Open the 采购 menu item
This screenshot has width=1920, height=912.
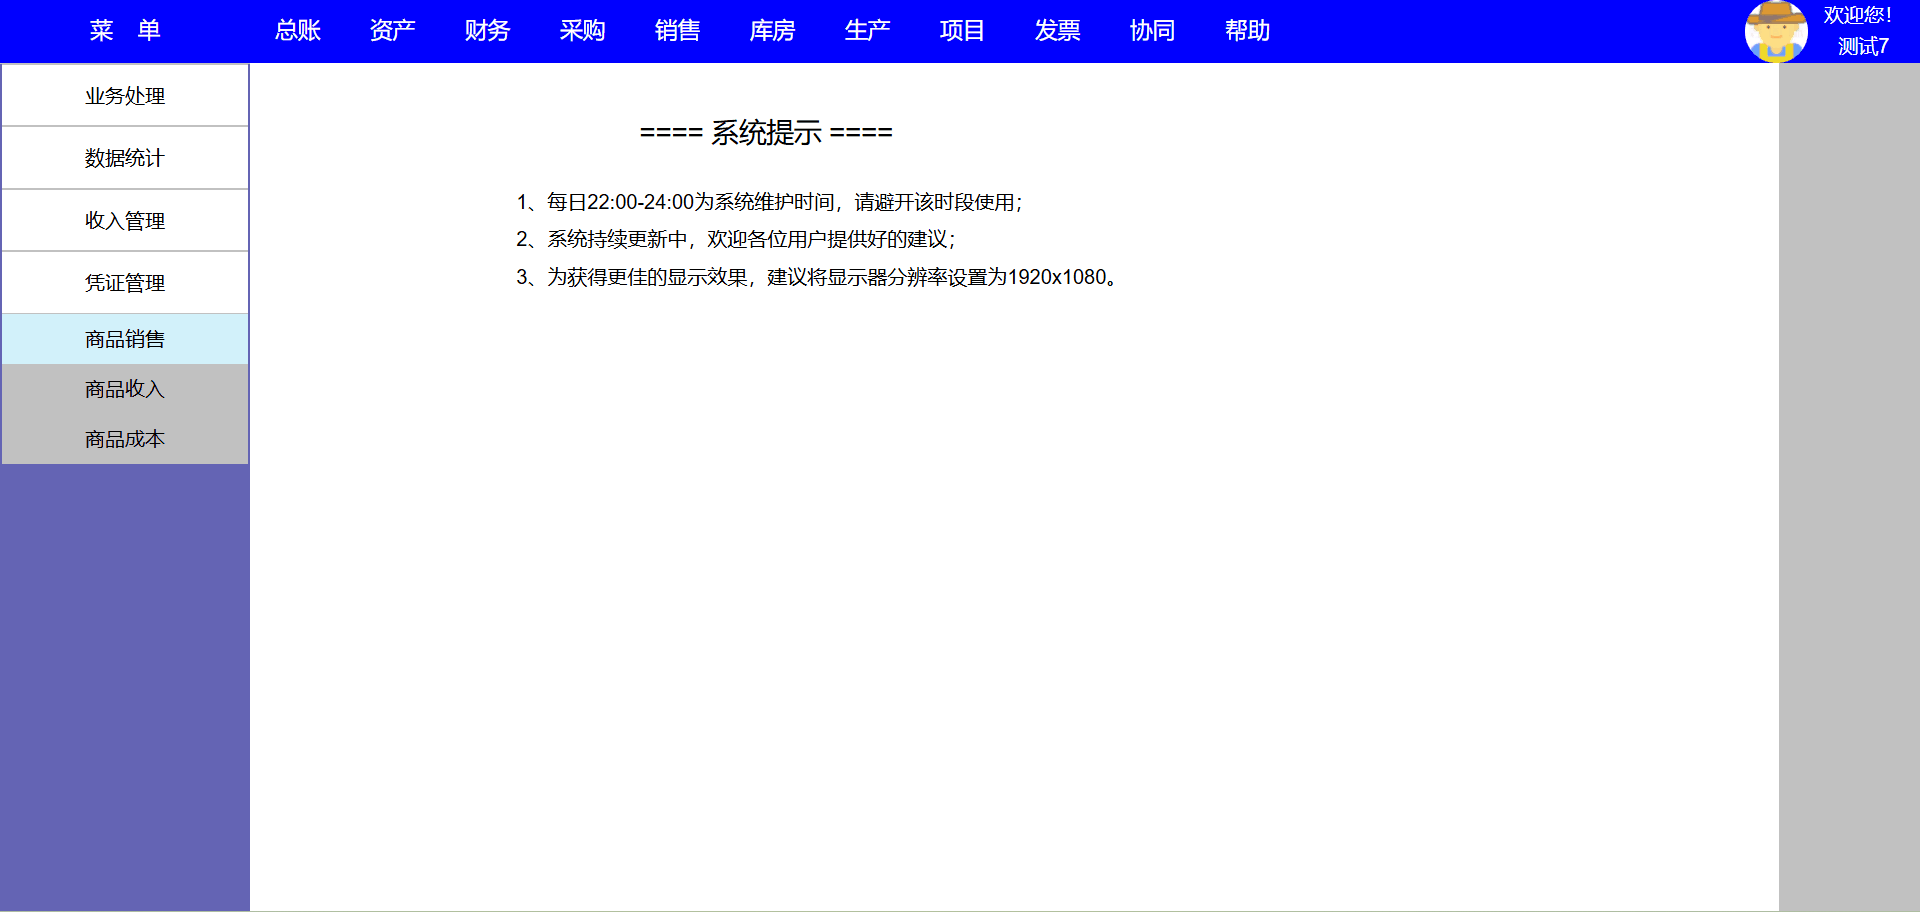(582, 31)
